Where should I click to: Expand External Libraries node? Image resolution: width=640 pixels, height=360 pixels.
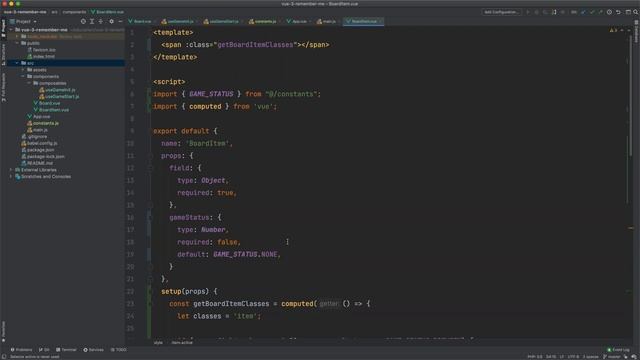(x=11, y=170)
